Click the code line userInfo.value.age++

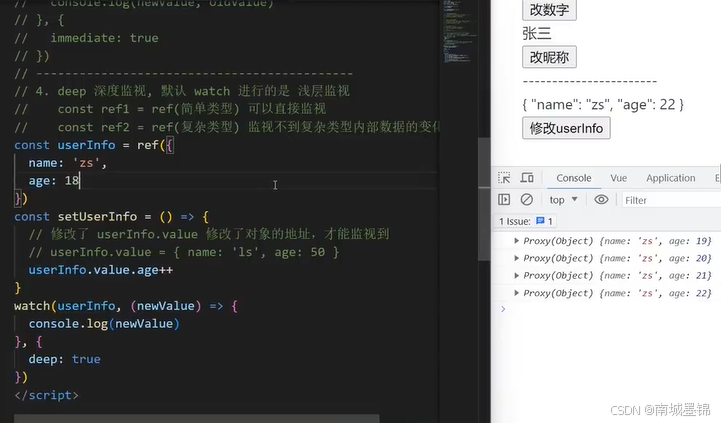(101, 270)
